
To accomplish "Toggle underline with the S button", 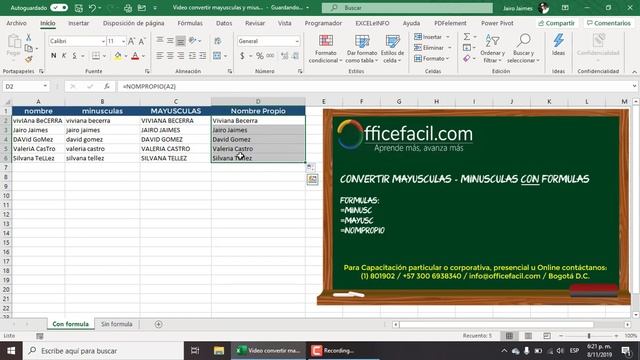I will pyautogui.click(x=74, y=56).
